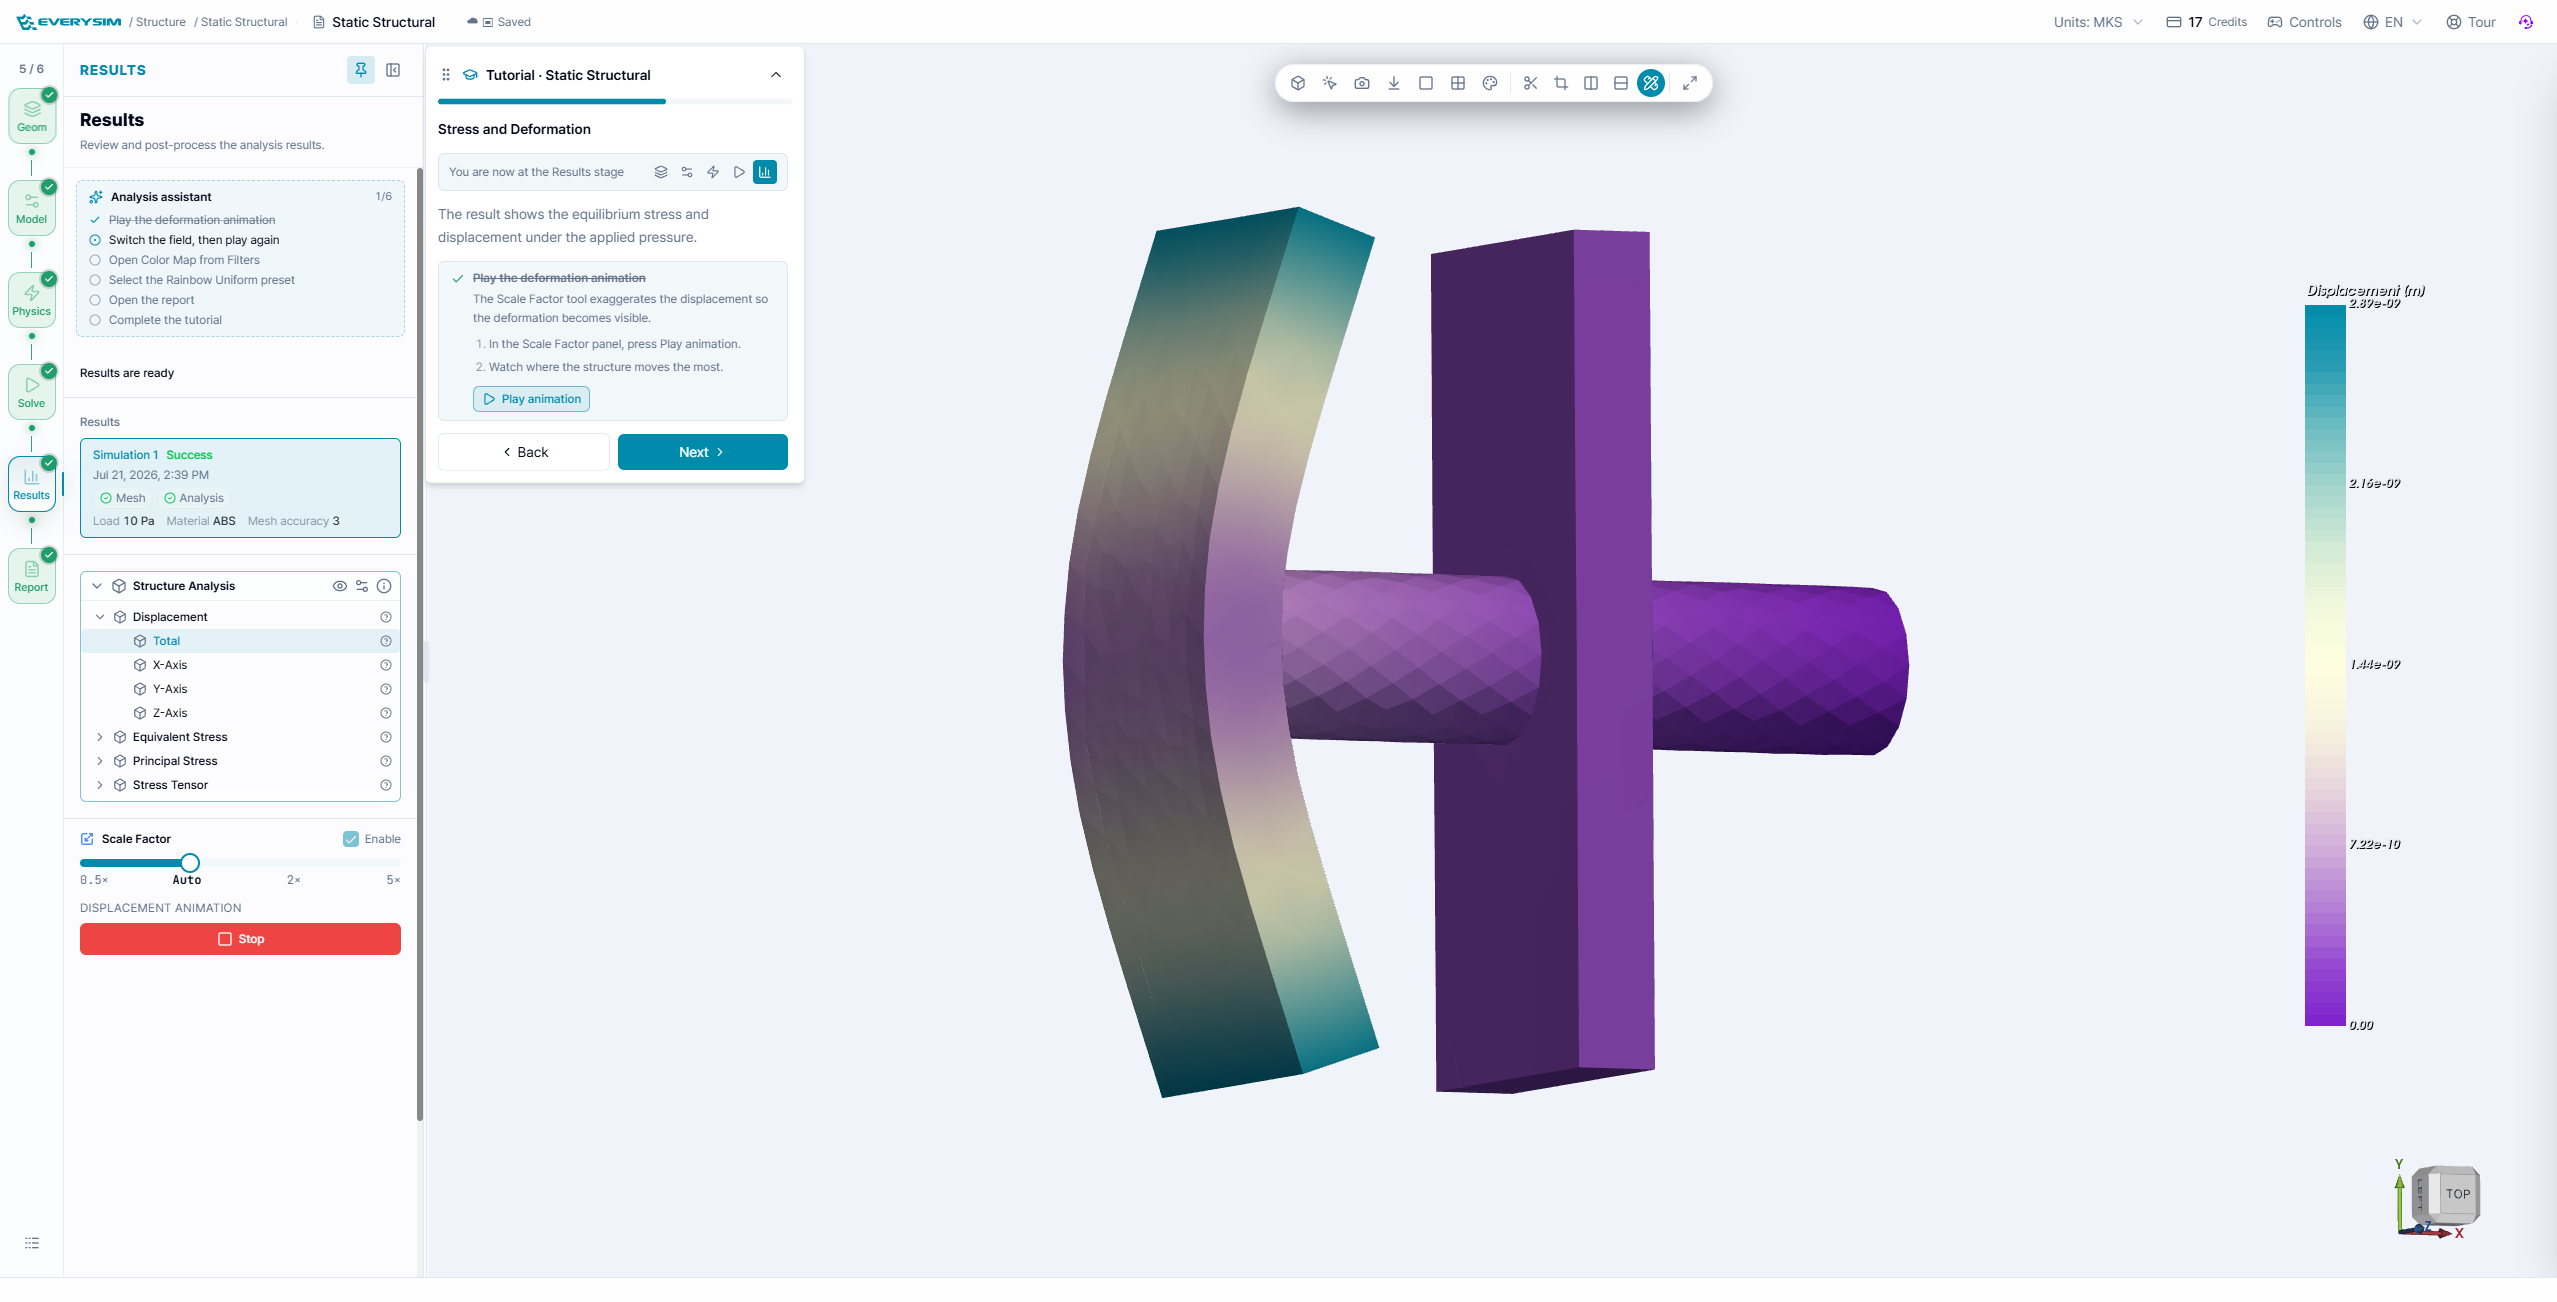This screenshot has height=1302, width=2557.
Task: Click the 17 Credits indicator
Action: tap(2206, 22)
